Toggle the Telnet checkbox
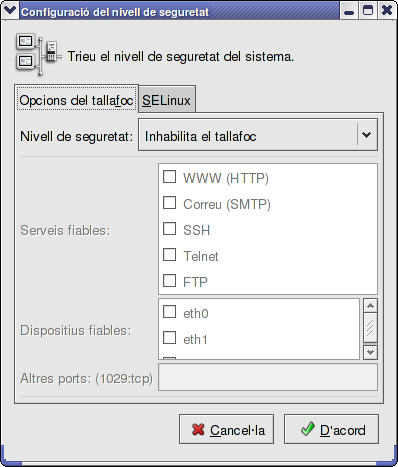 [169, 255]
